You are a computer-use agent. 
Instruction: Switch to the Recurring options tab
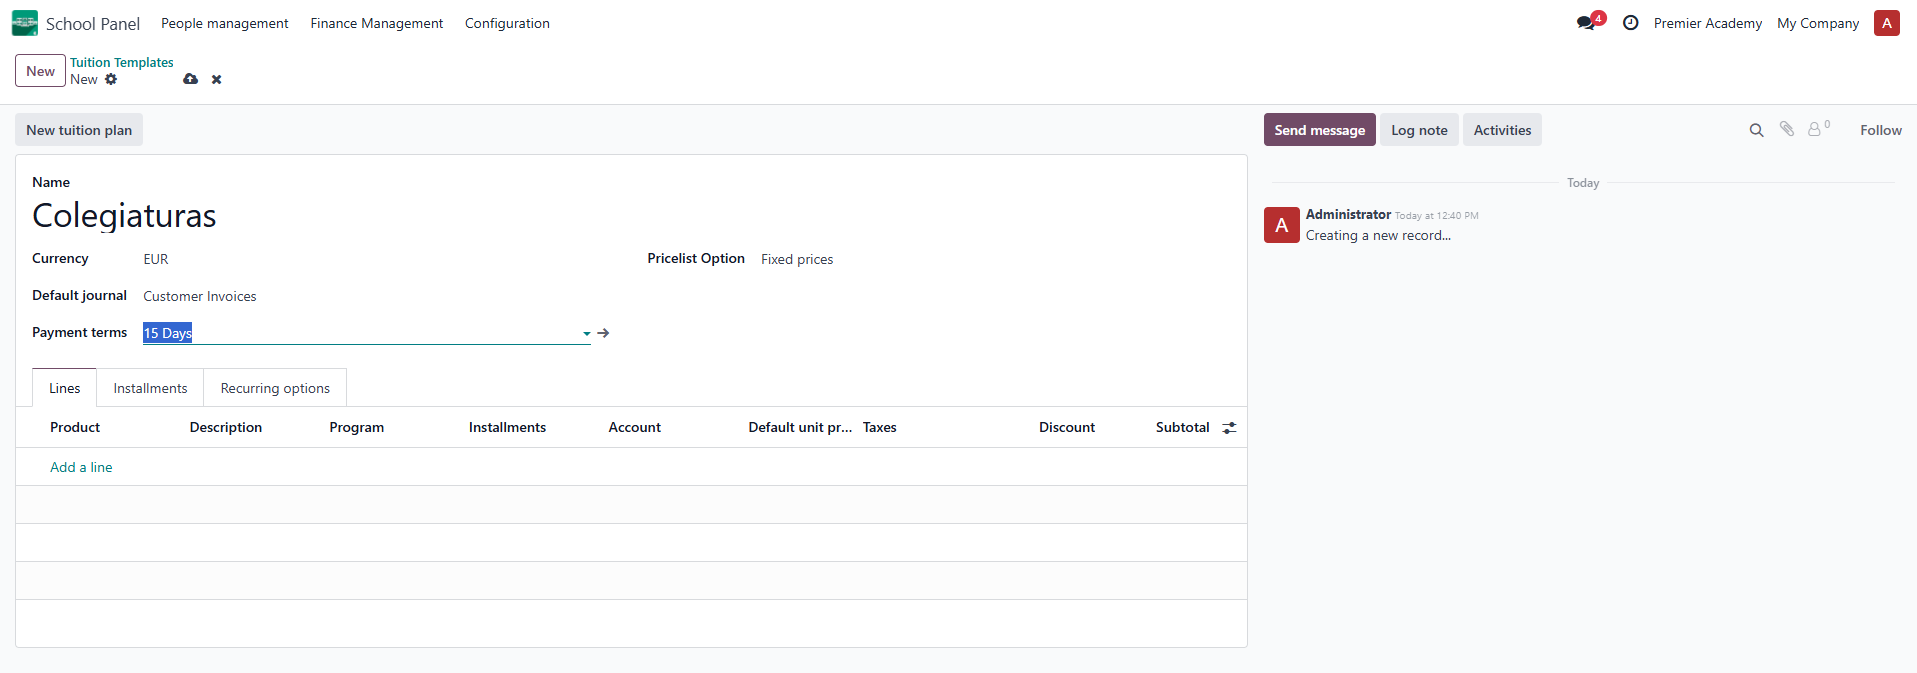coord(275,388)
